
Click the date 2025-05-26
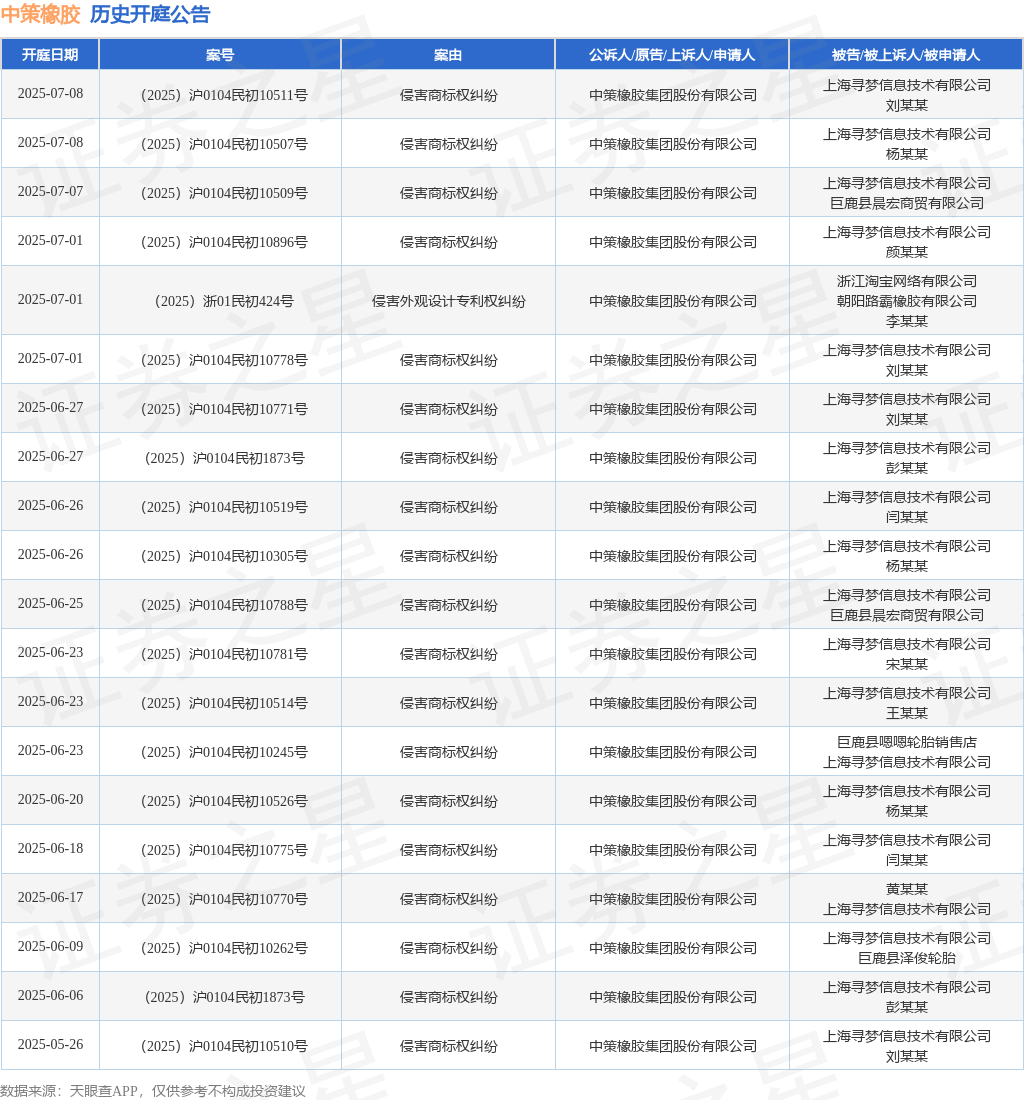click(50, 1045)
